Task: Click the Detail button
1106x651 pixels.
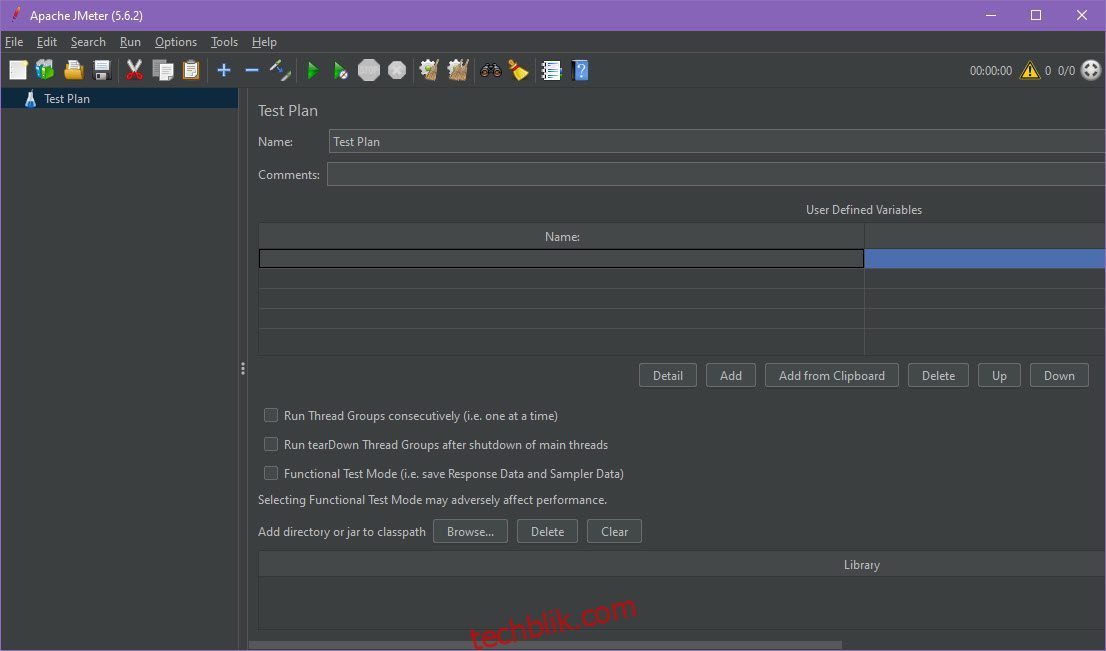Action: click(x=667, y=375)
